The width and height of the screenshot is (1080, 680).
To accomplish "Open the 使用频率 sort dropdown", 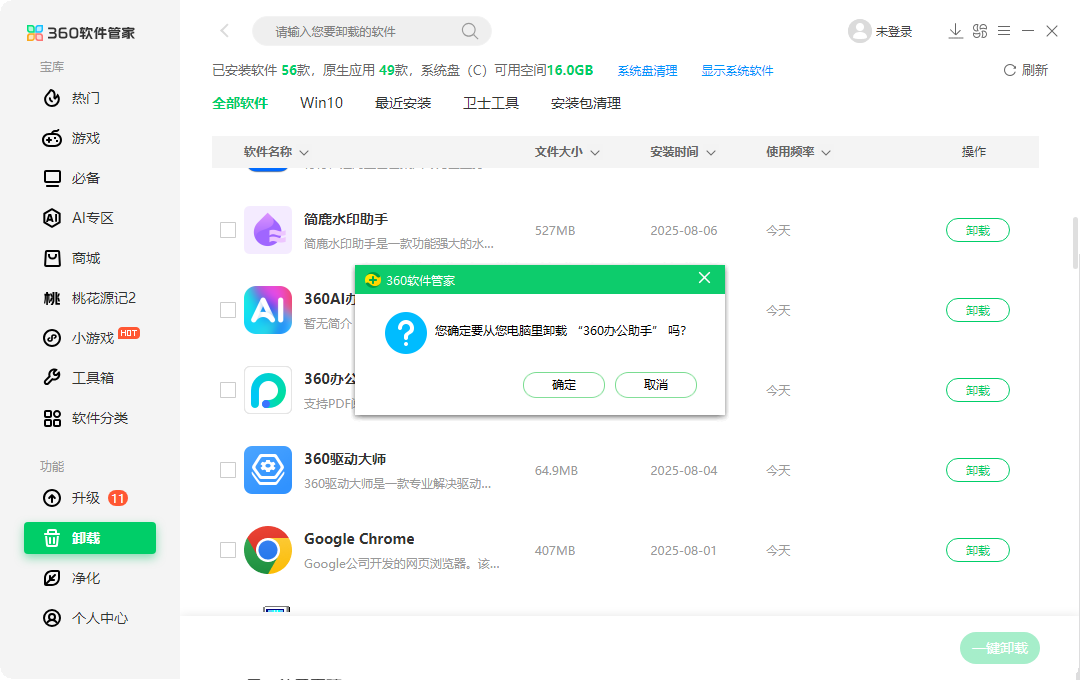I will [x=797, y=151].
